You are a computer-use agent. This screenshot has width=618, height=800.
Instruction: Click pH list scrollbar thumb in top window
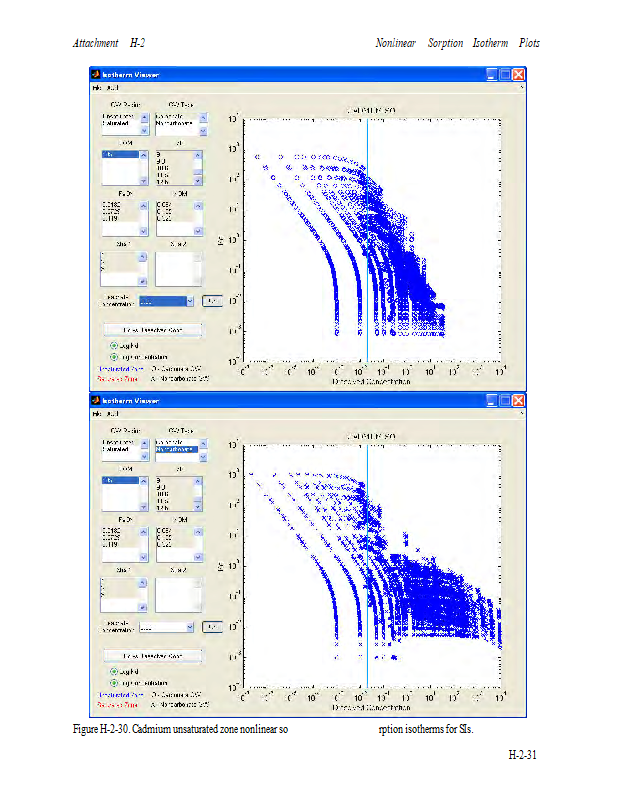pyautogui.click(x=198, y=164)
